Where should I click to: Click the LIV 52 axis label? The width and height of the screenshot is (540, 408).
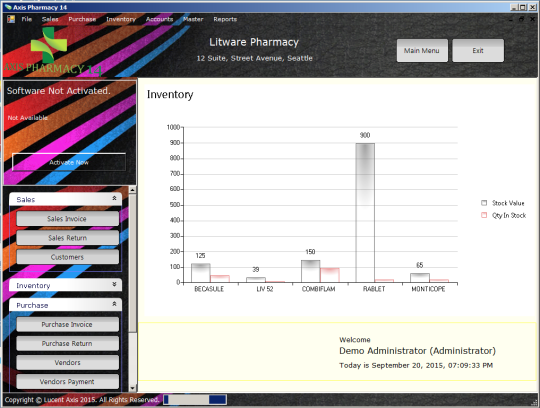coord(264,289)
